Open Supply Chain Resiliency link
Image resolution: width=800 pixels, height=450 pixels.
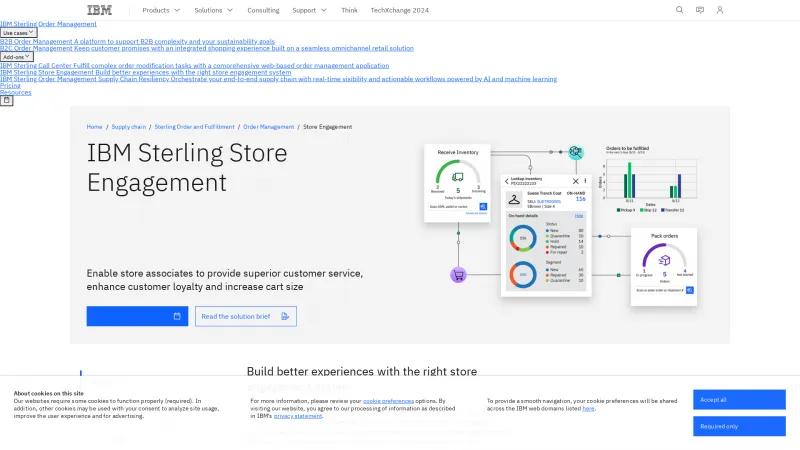click(x=279, y=79)
